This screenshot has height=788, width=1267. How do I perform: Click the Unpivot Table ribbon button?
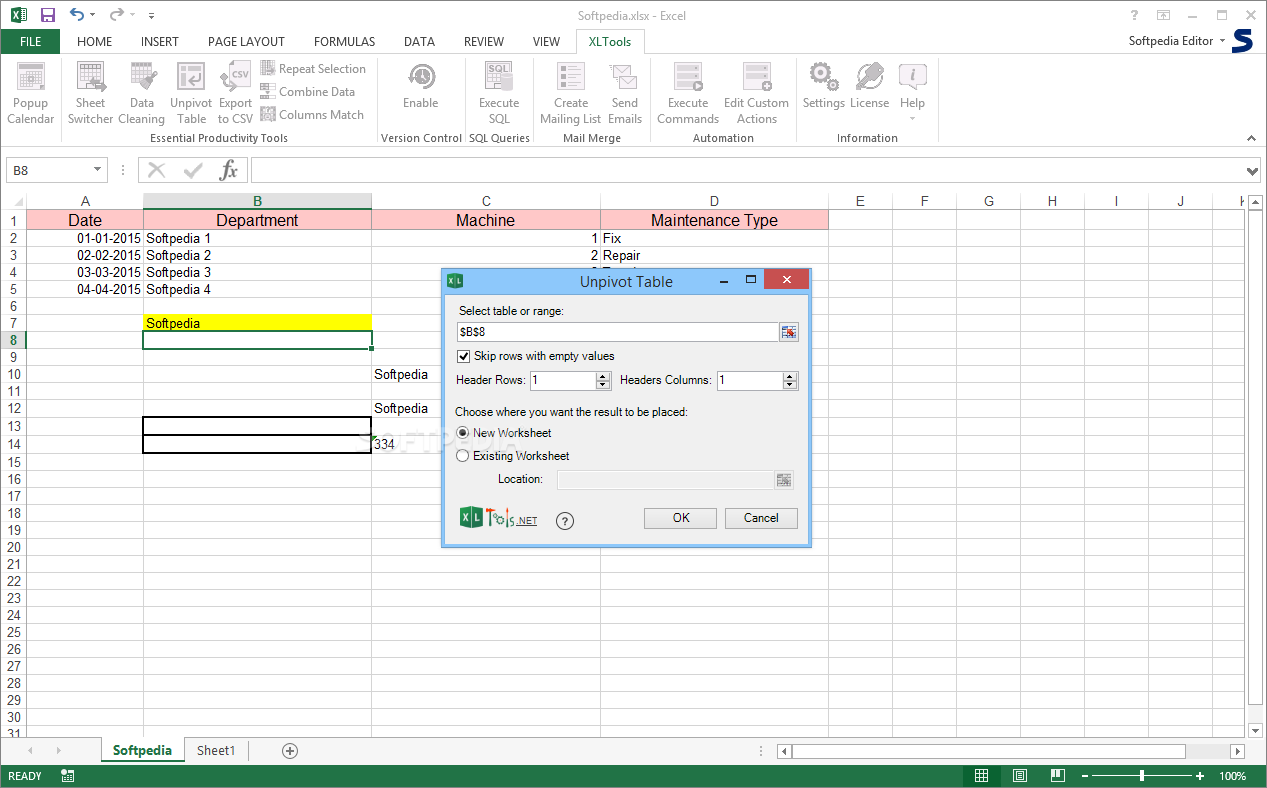coord(191,92)
